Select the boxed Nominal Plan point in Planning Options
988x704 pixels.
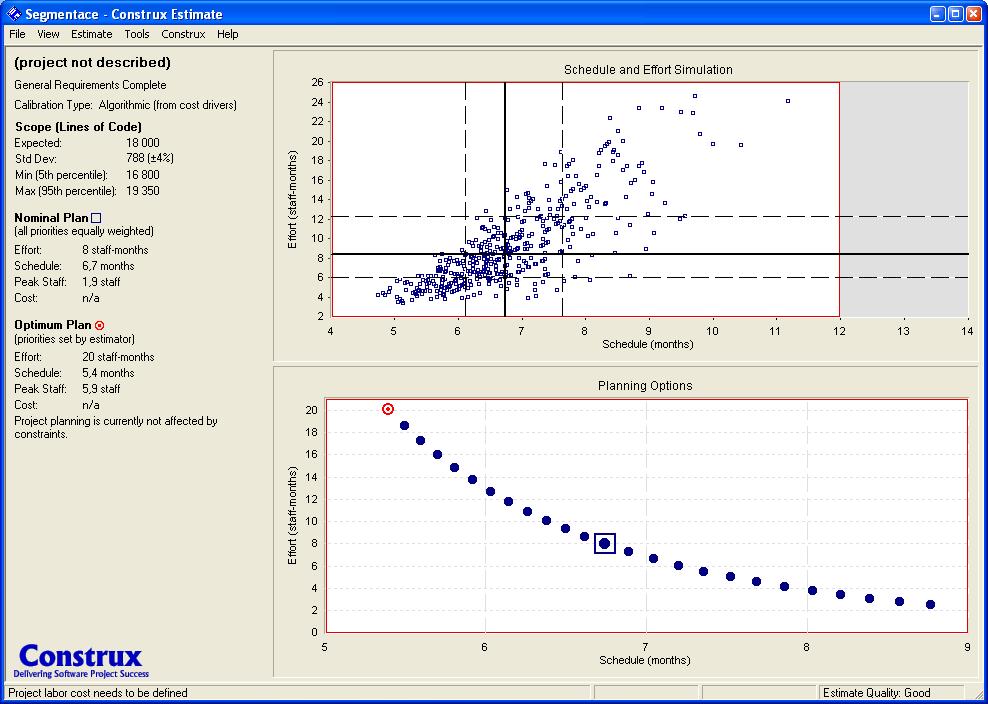605,543
